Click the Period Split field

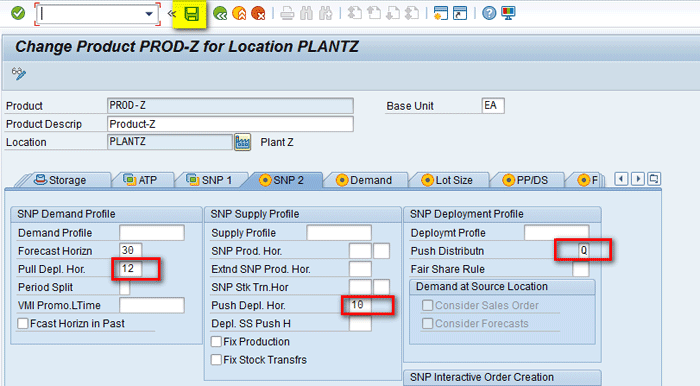tap(125, 287)
